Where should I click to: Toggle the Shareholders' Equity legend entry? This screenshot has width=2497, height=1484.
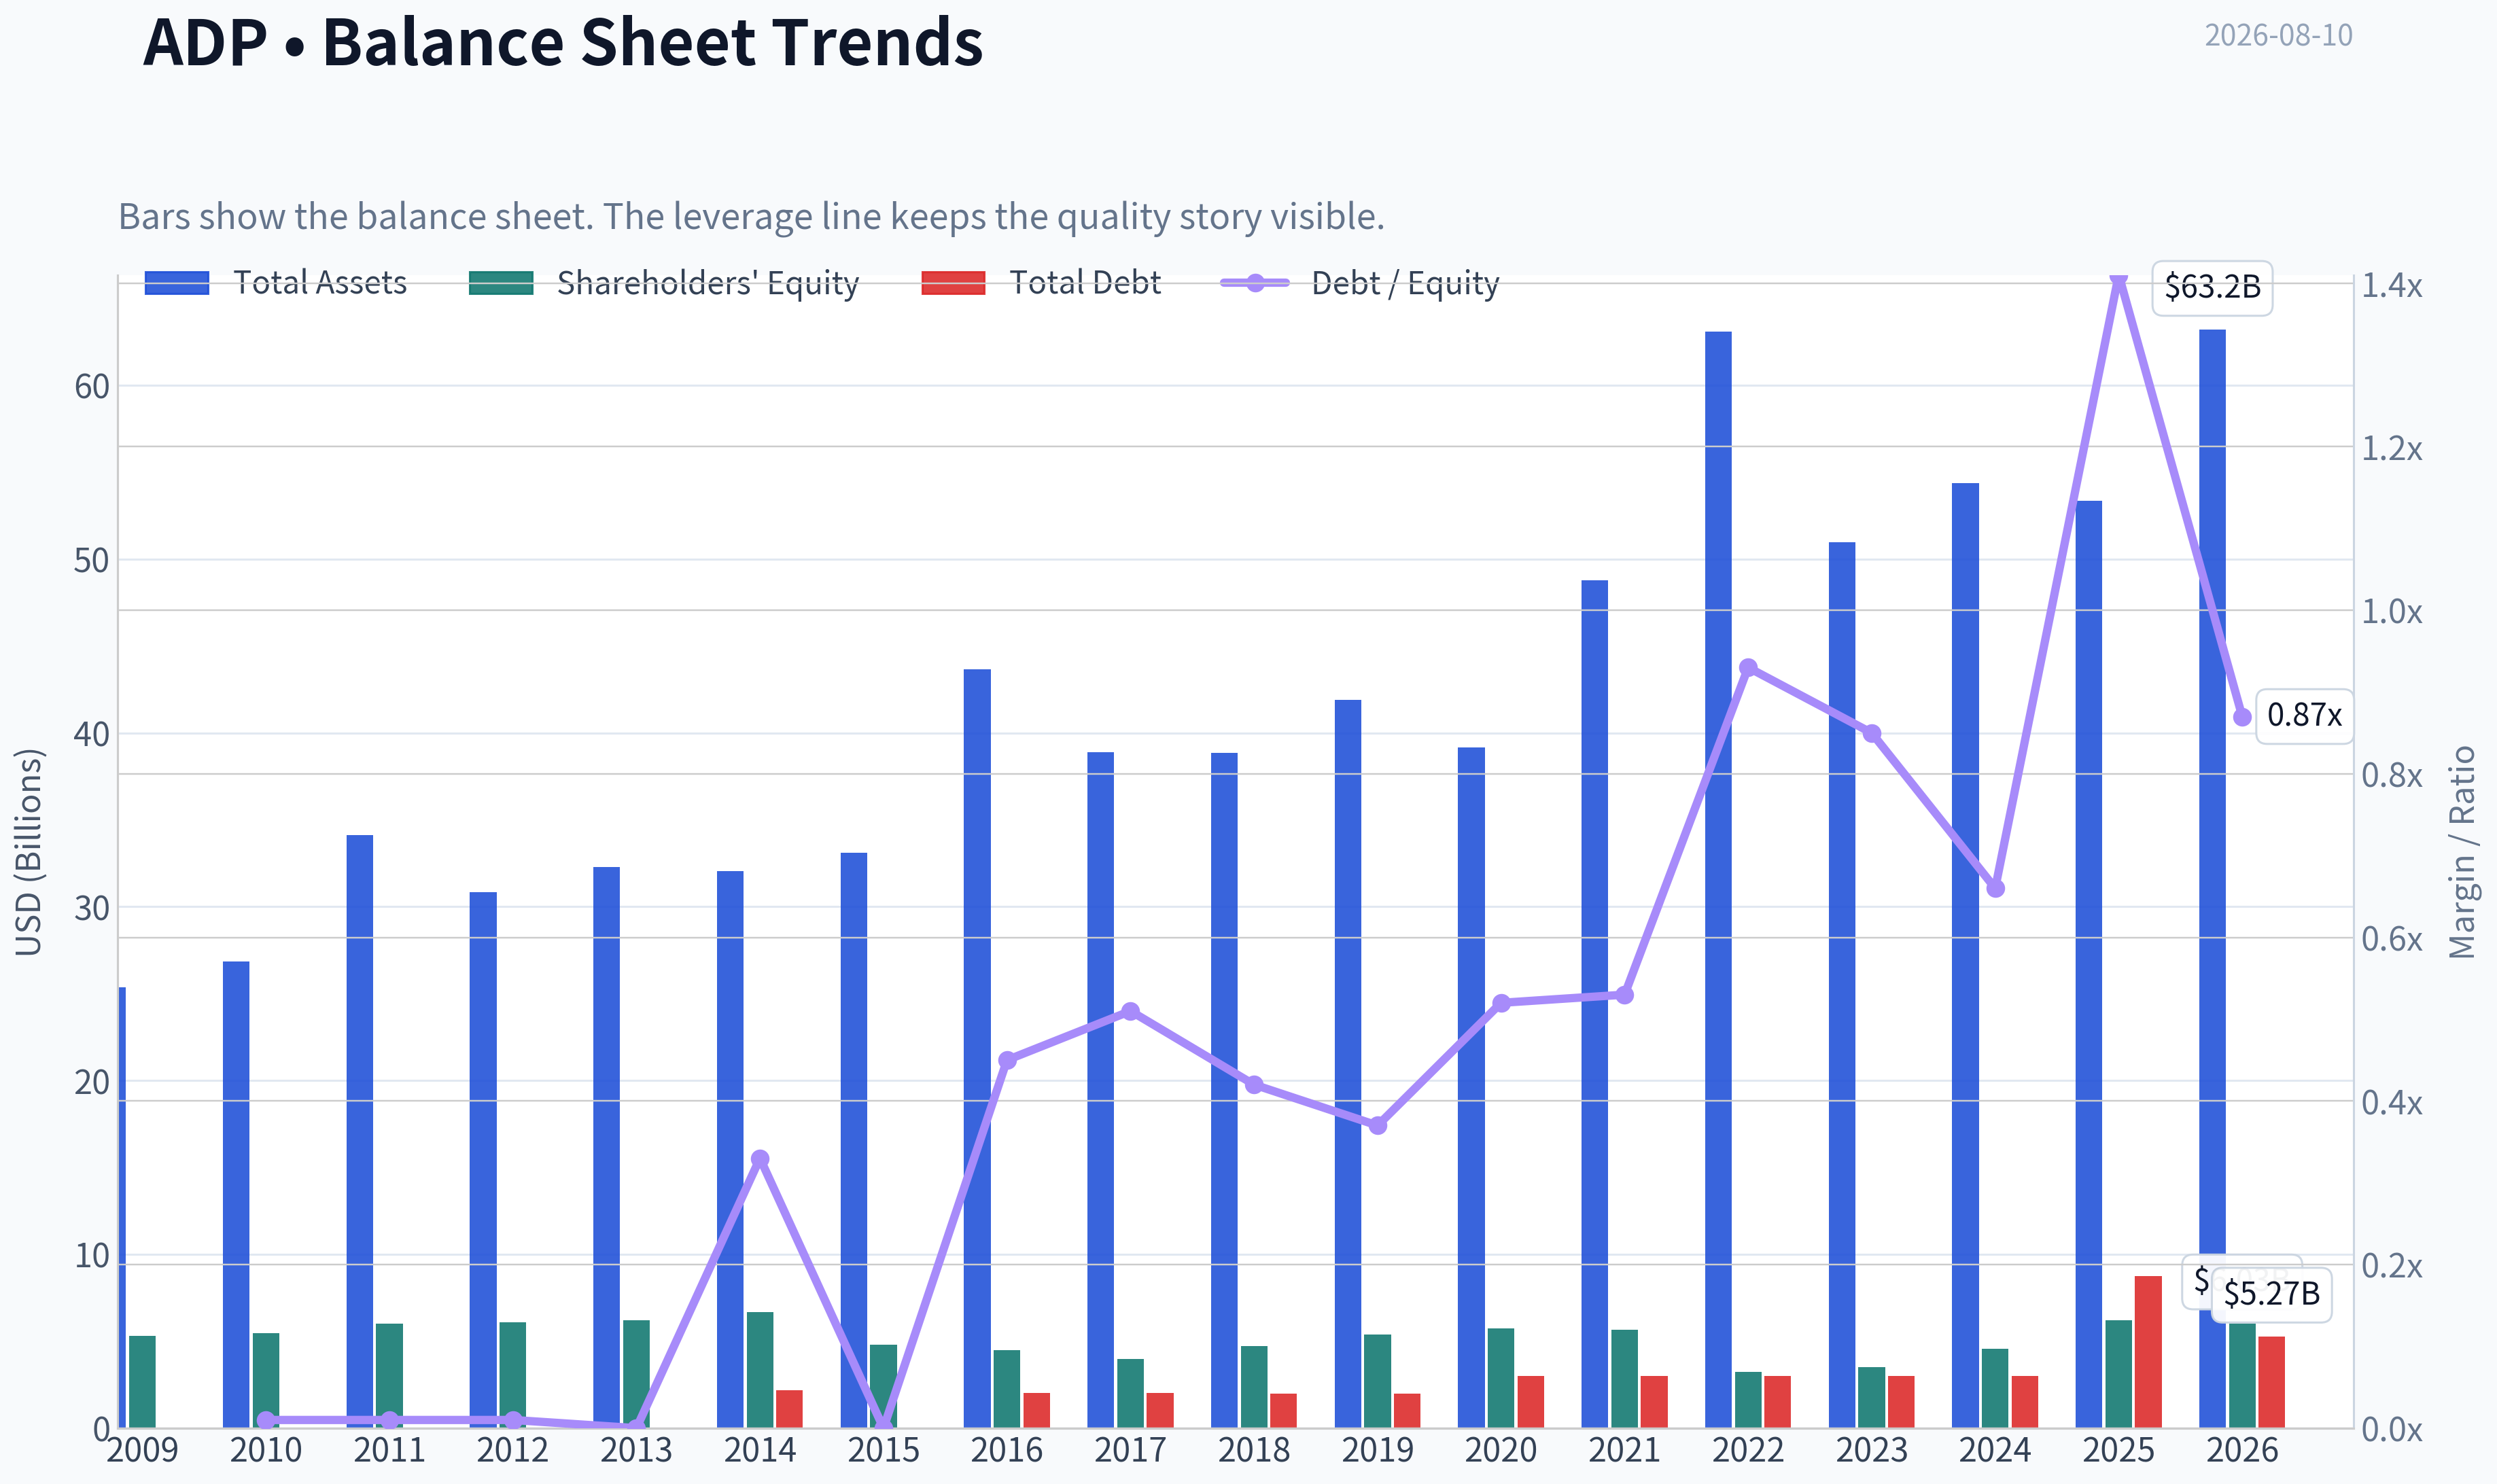[664, 283]
